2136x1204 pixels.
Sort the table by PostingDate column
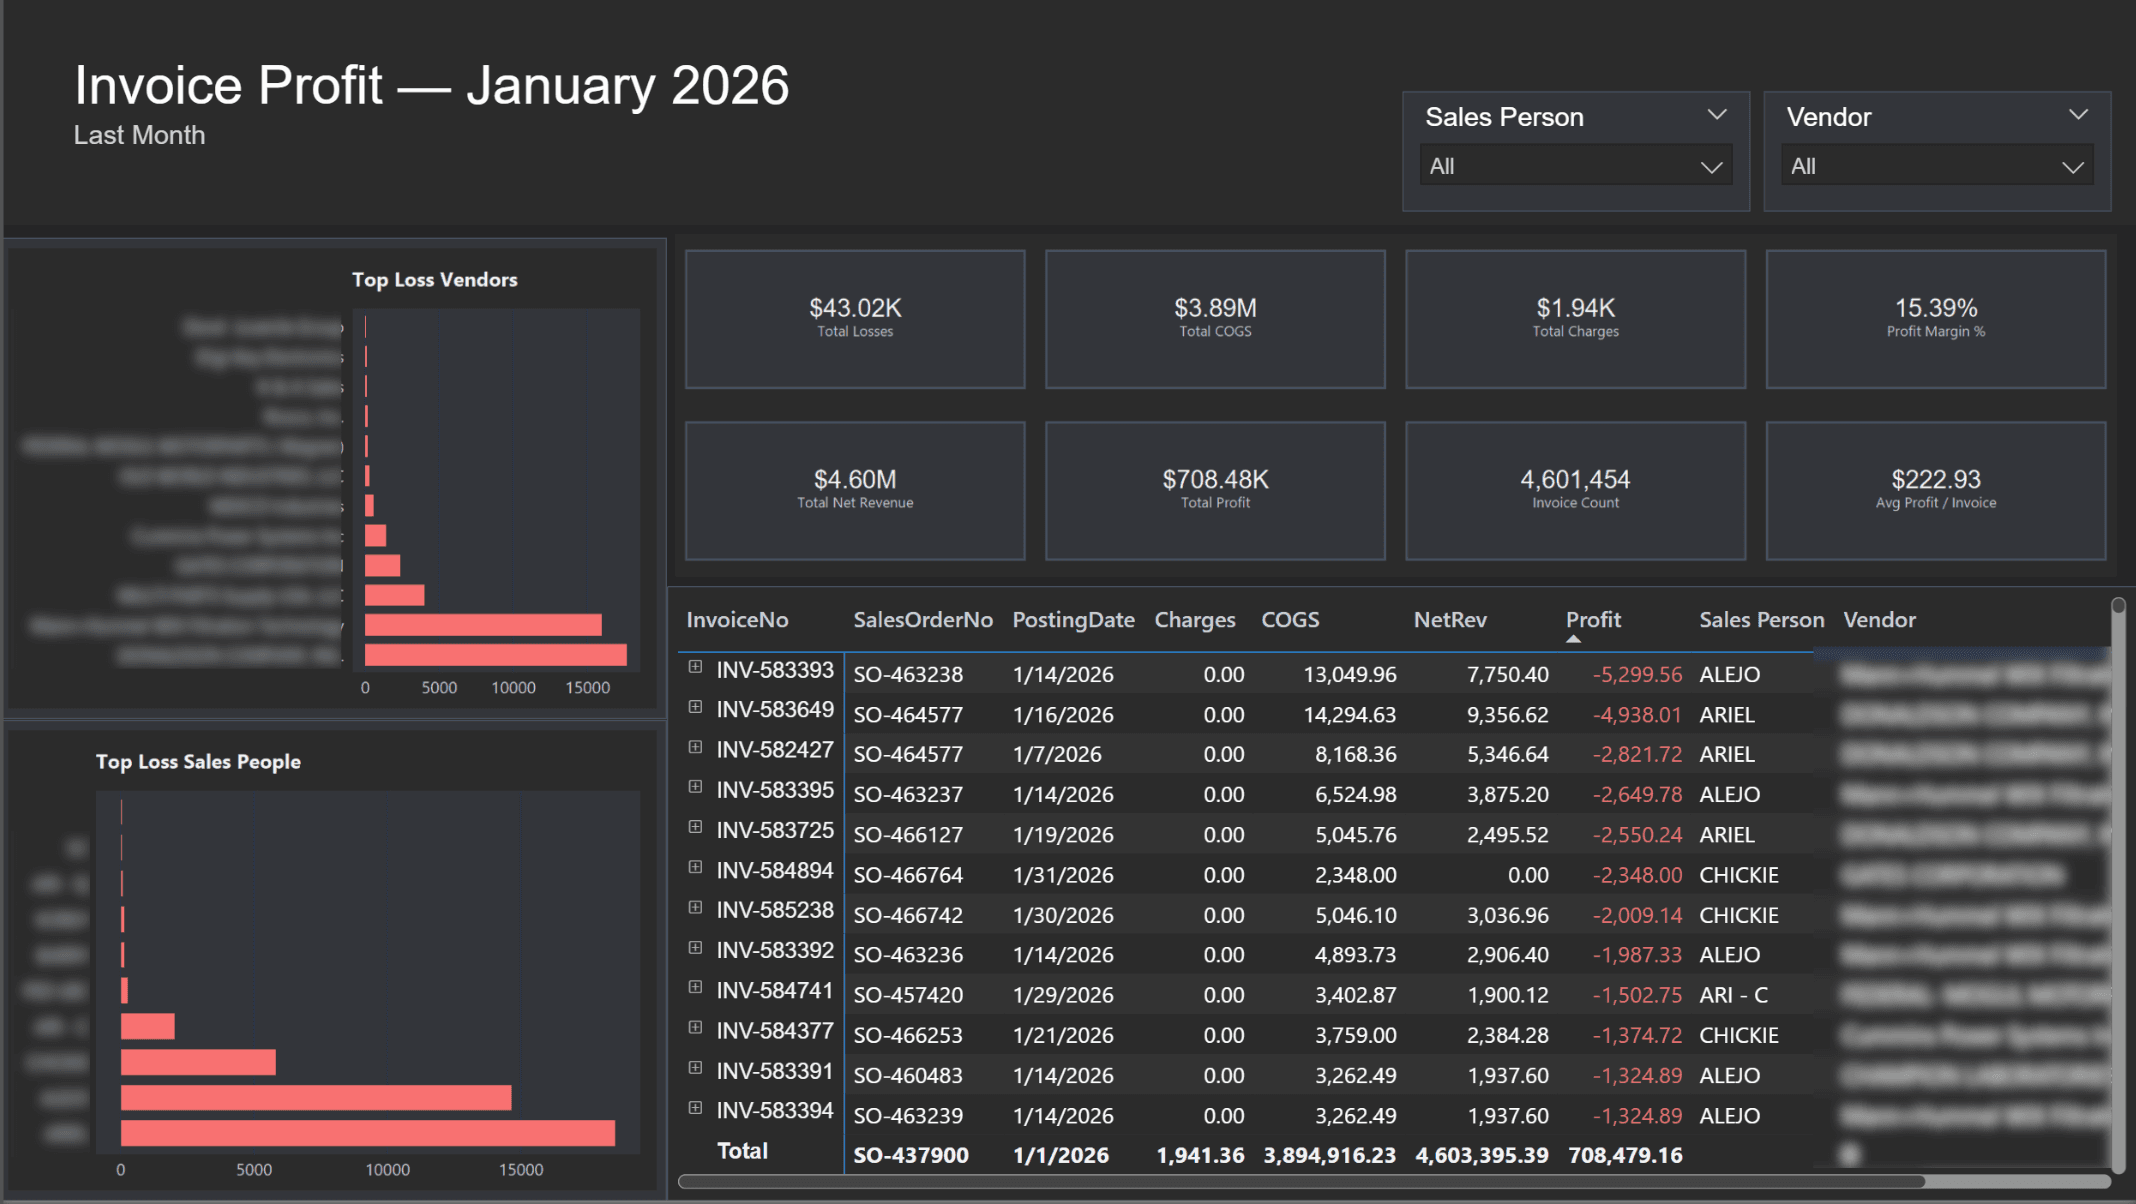pos(1073,620)
